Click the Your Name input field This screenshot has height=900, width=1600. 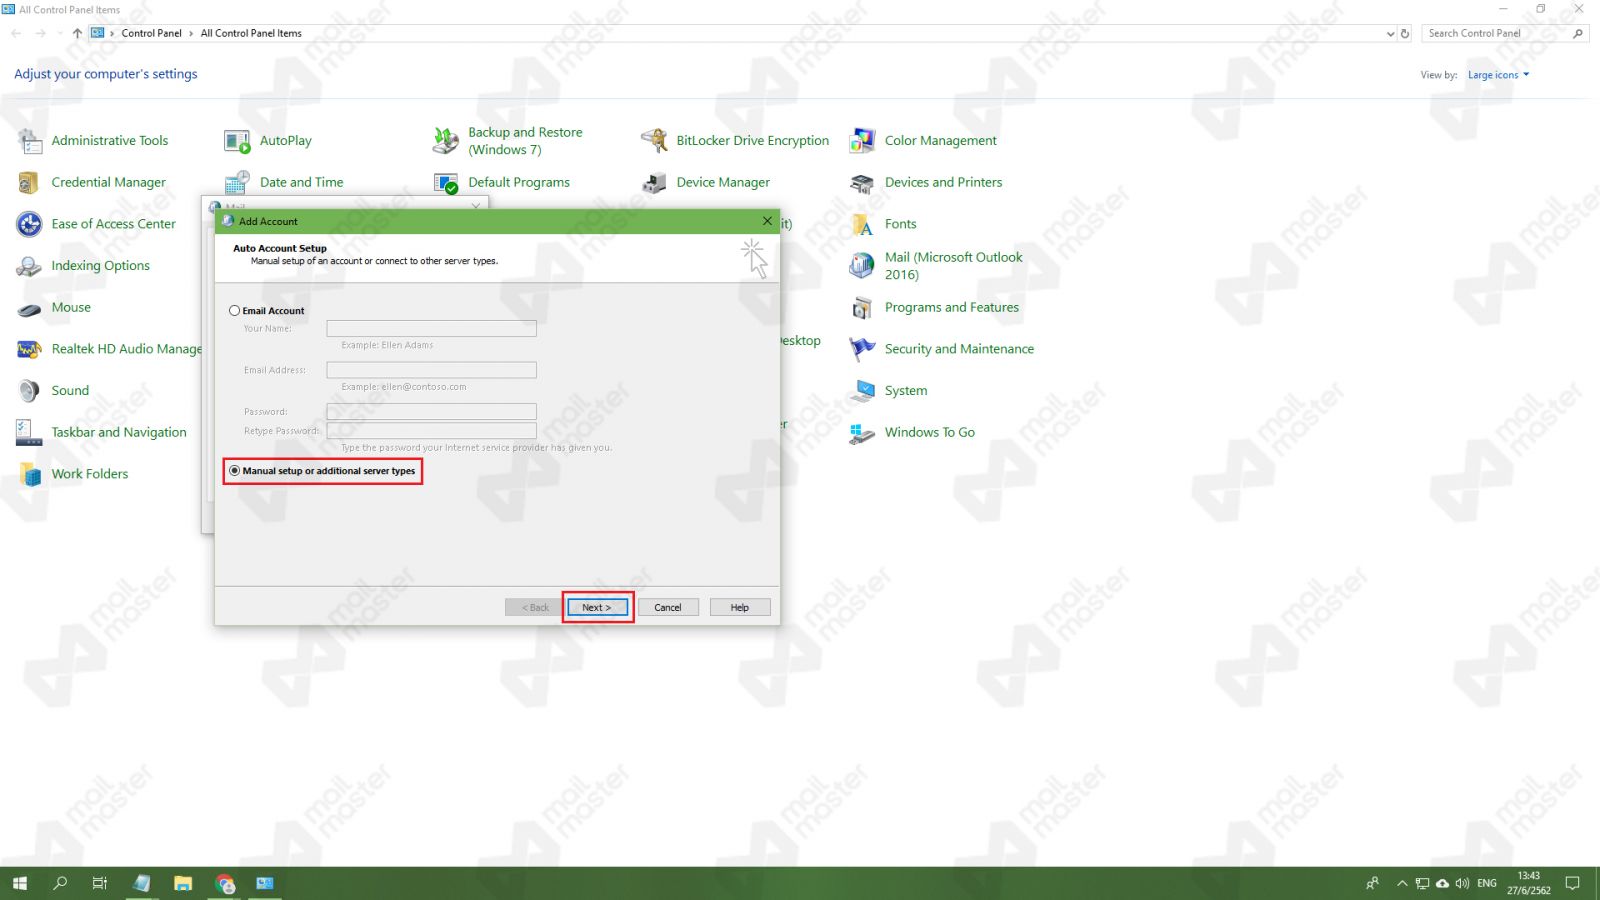tap(431, 328)
